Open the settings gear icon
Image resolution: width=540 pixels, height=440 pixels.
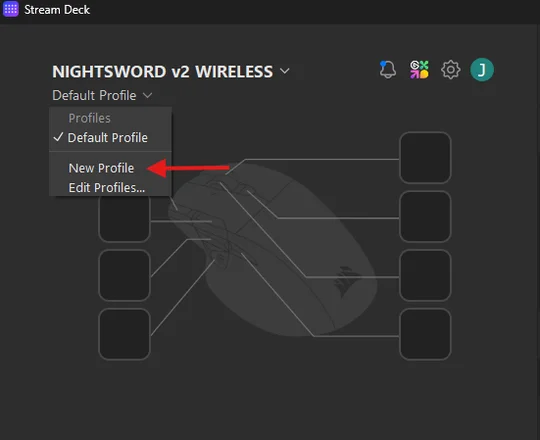(450, 70)
